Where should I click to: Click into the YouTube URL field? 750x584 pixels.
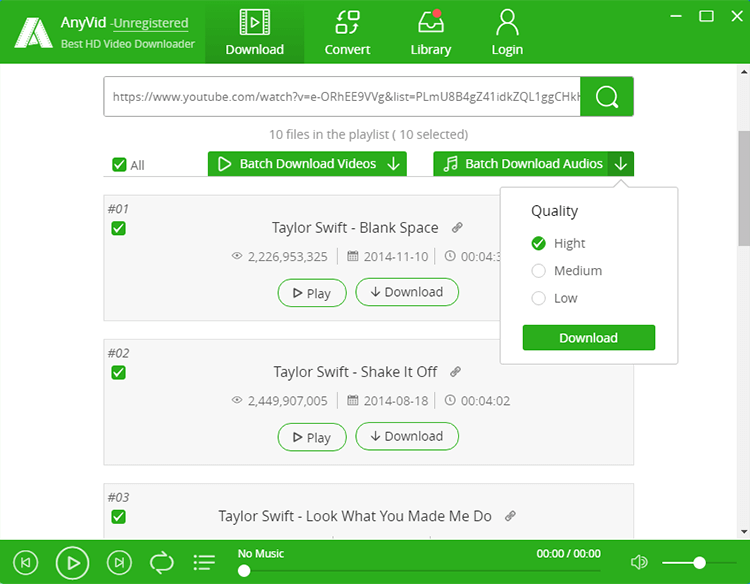342,97
